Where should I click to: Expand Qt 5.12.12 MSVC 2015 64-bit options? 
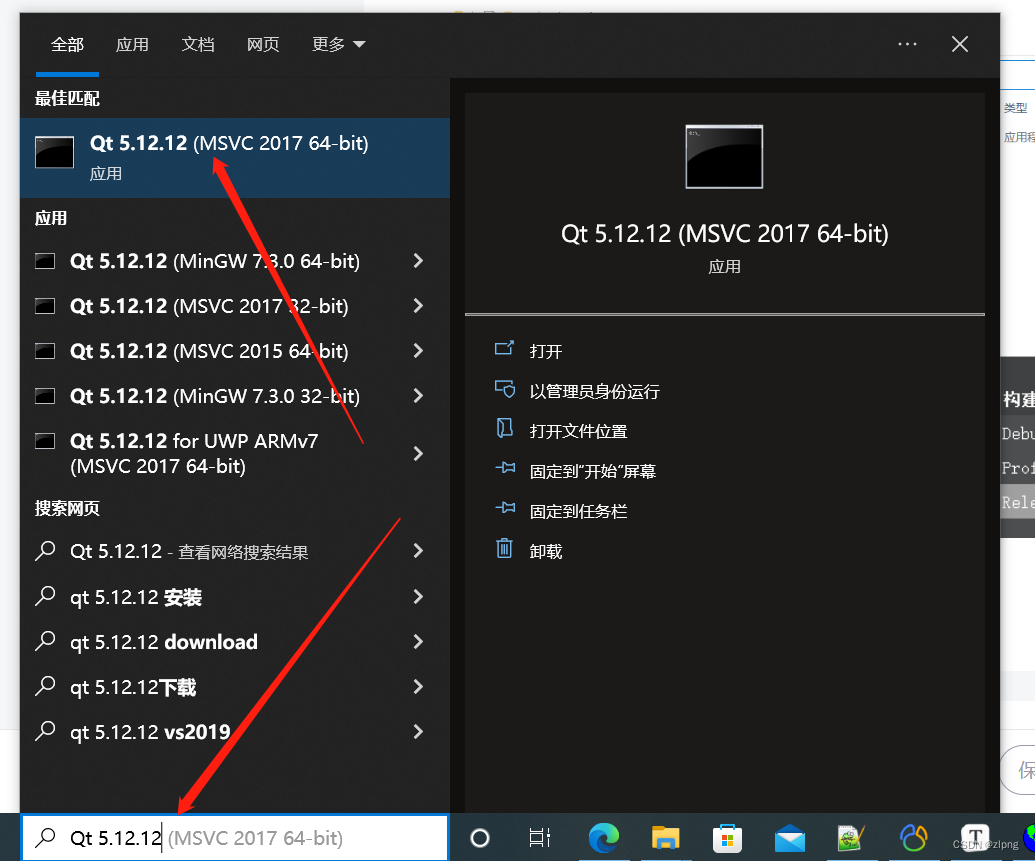coord(418,351)
